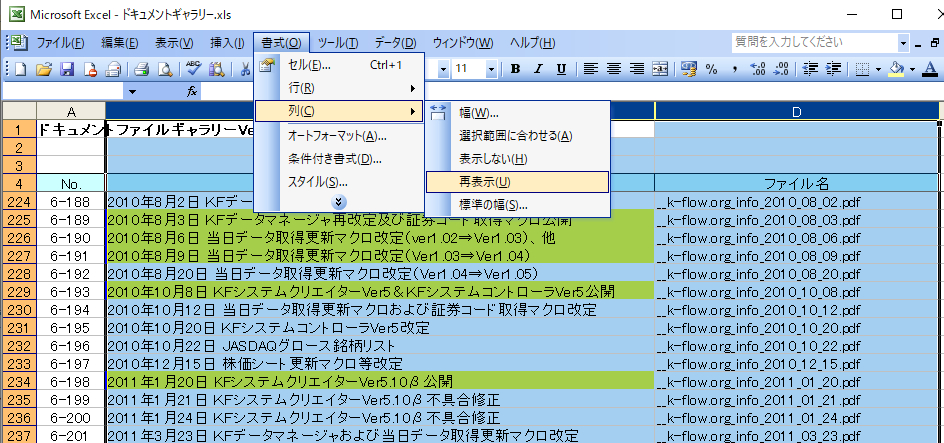Apply Percent style

712,69
